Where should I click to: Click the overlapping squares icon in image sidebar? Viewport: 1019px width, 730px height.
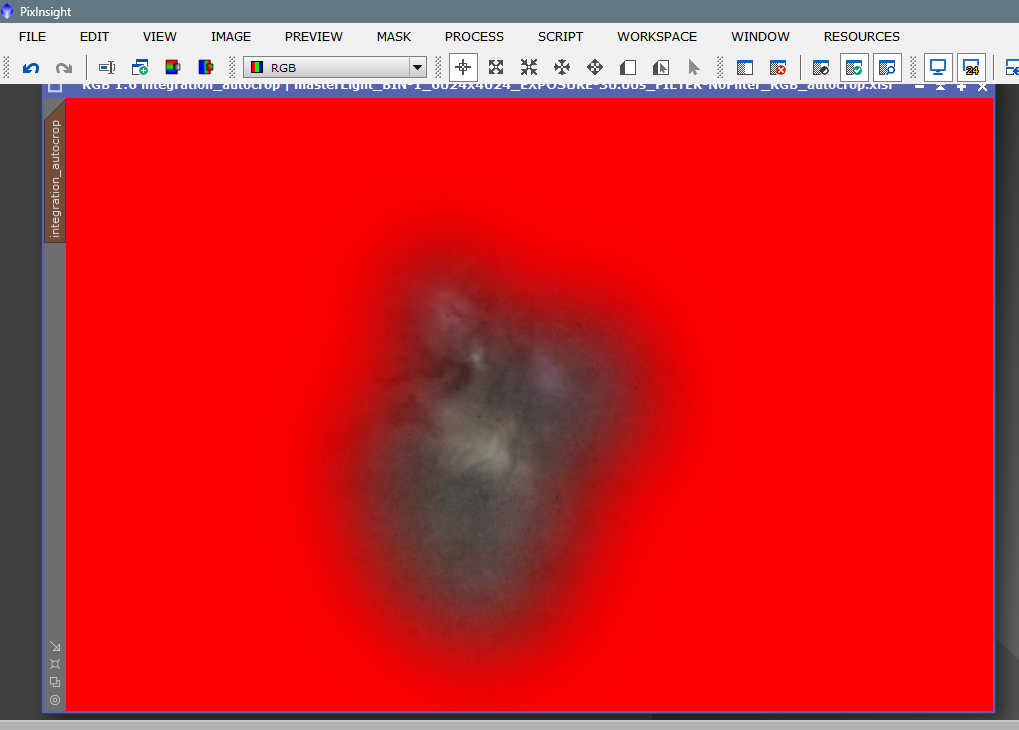pyautogui.click(x=55, y=682)
